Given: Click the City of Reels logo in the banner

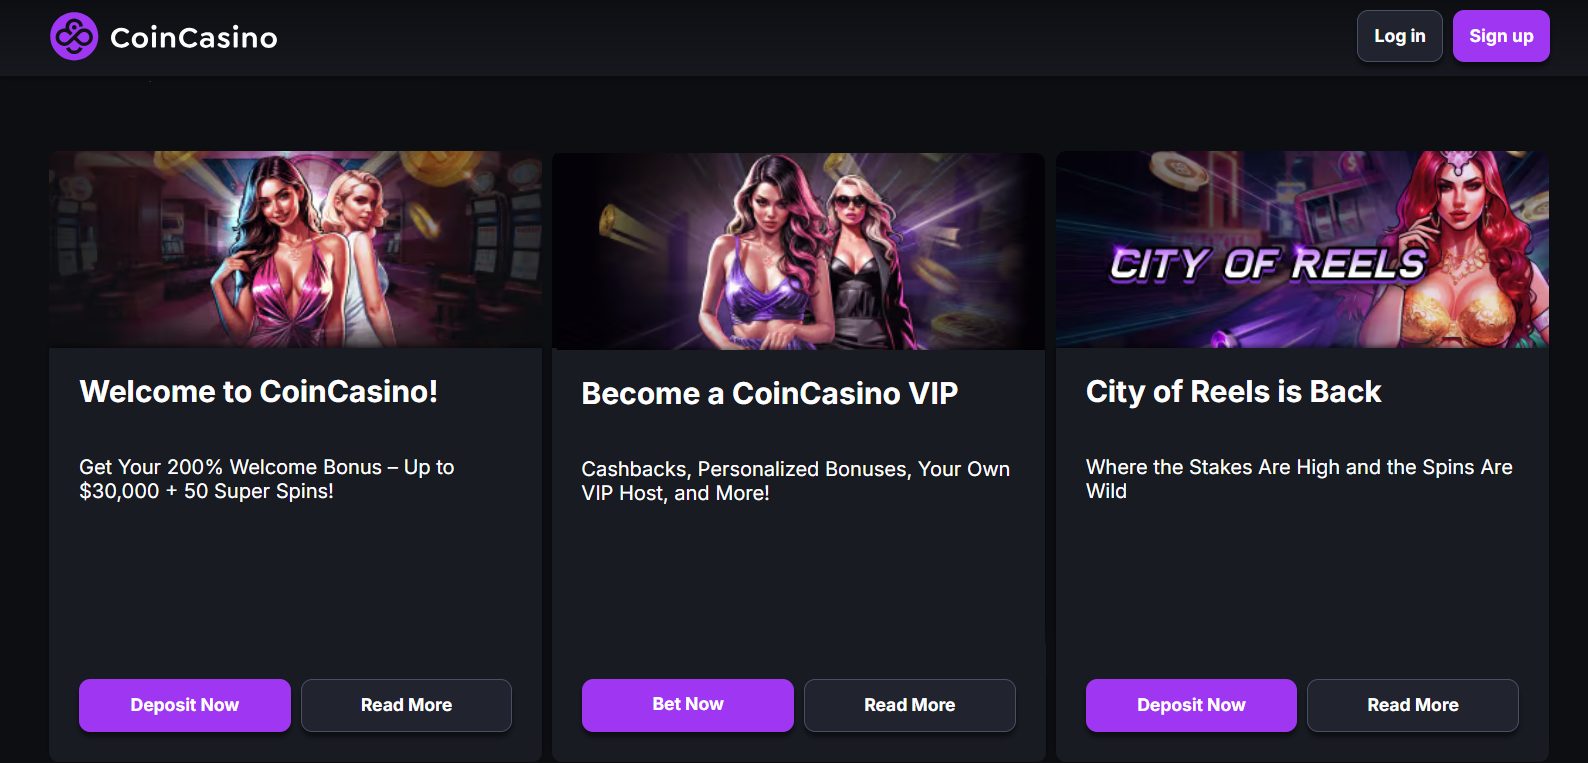Looking at the screenshot, I should point(1270,264).
